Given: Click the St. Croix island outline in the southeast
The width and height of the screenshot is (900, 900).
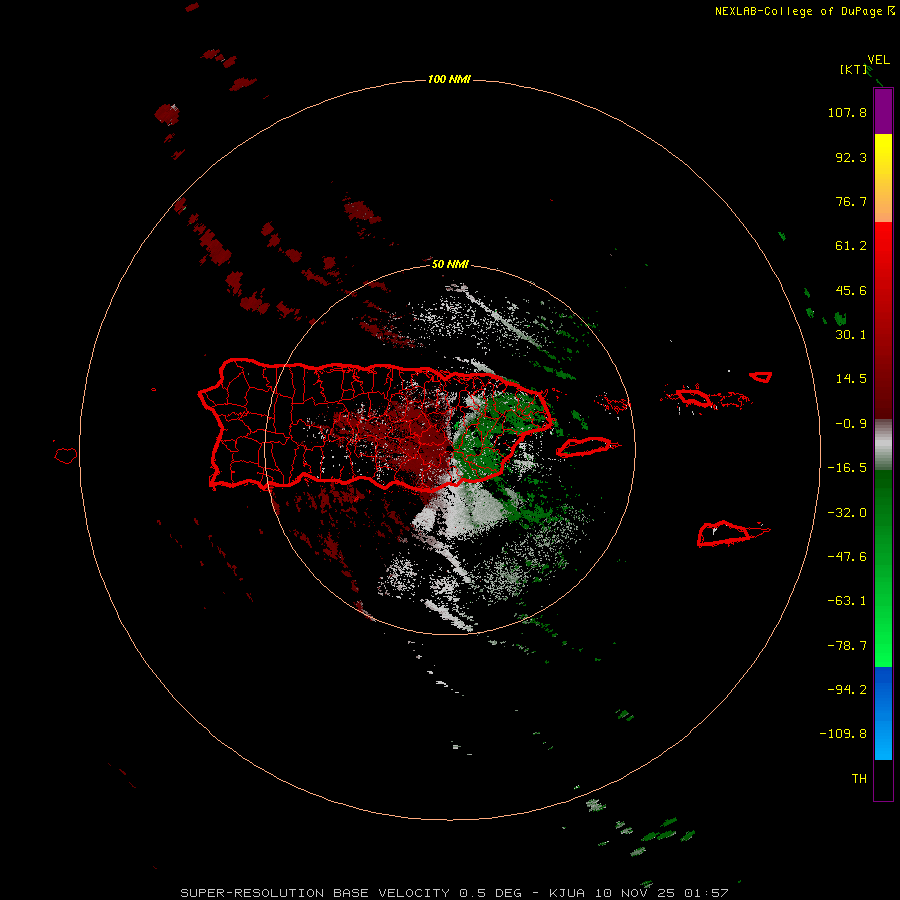Looking at the screenshot, I should 726,534.
